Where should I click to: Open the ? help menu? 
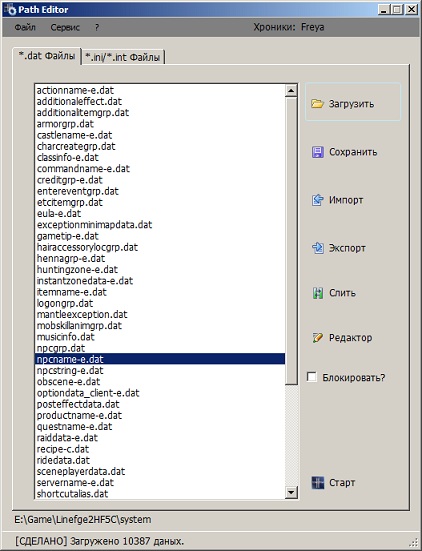coord(97,27)
